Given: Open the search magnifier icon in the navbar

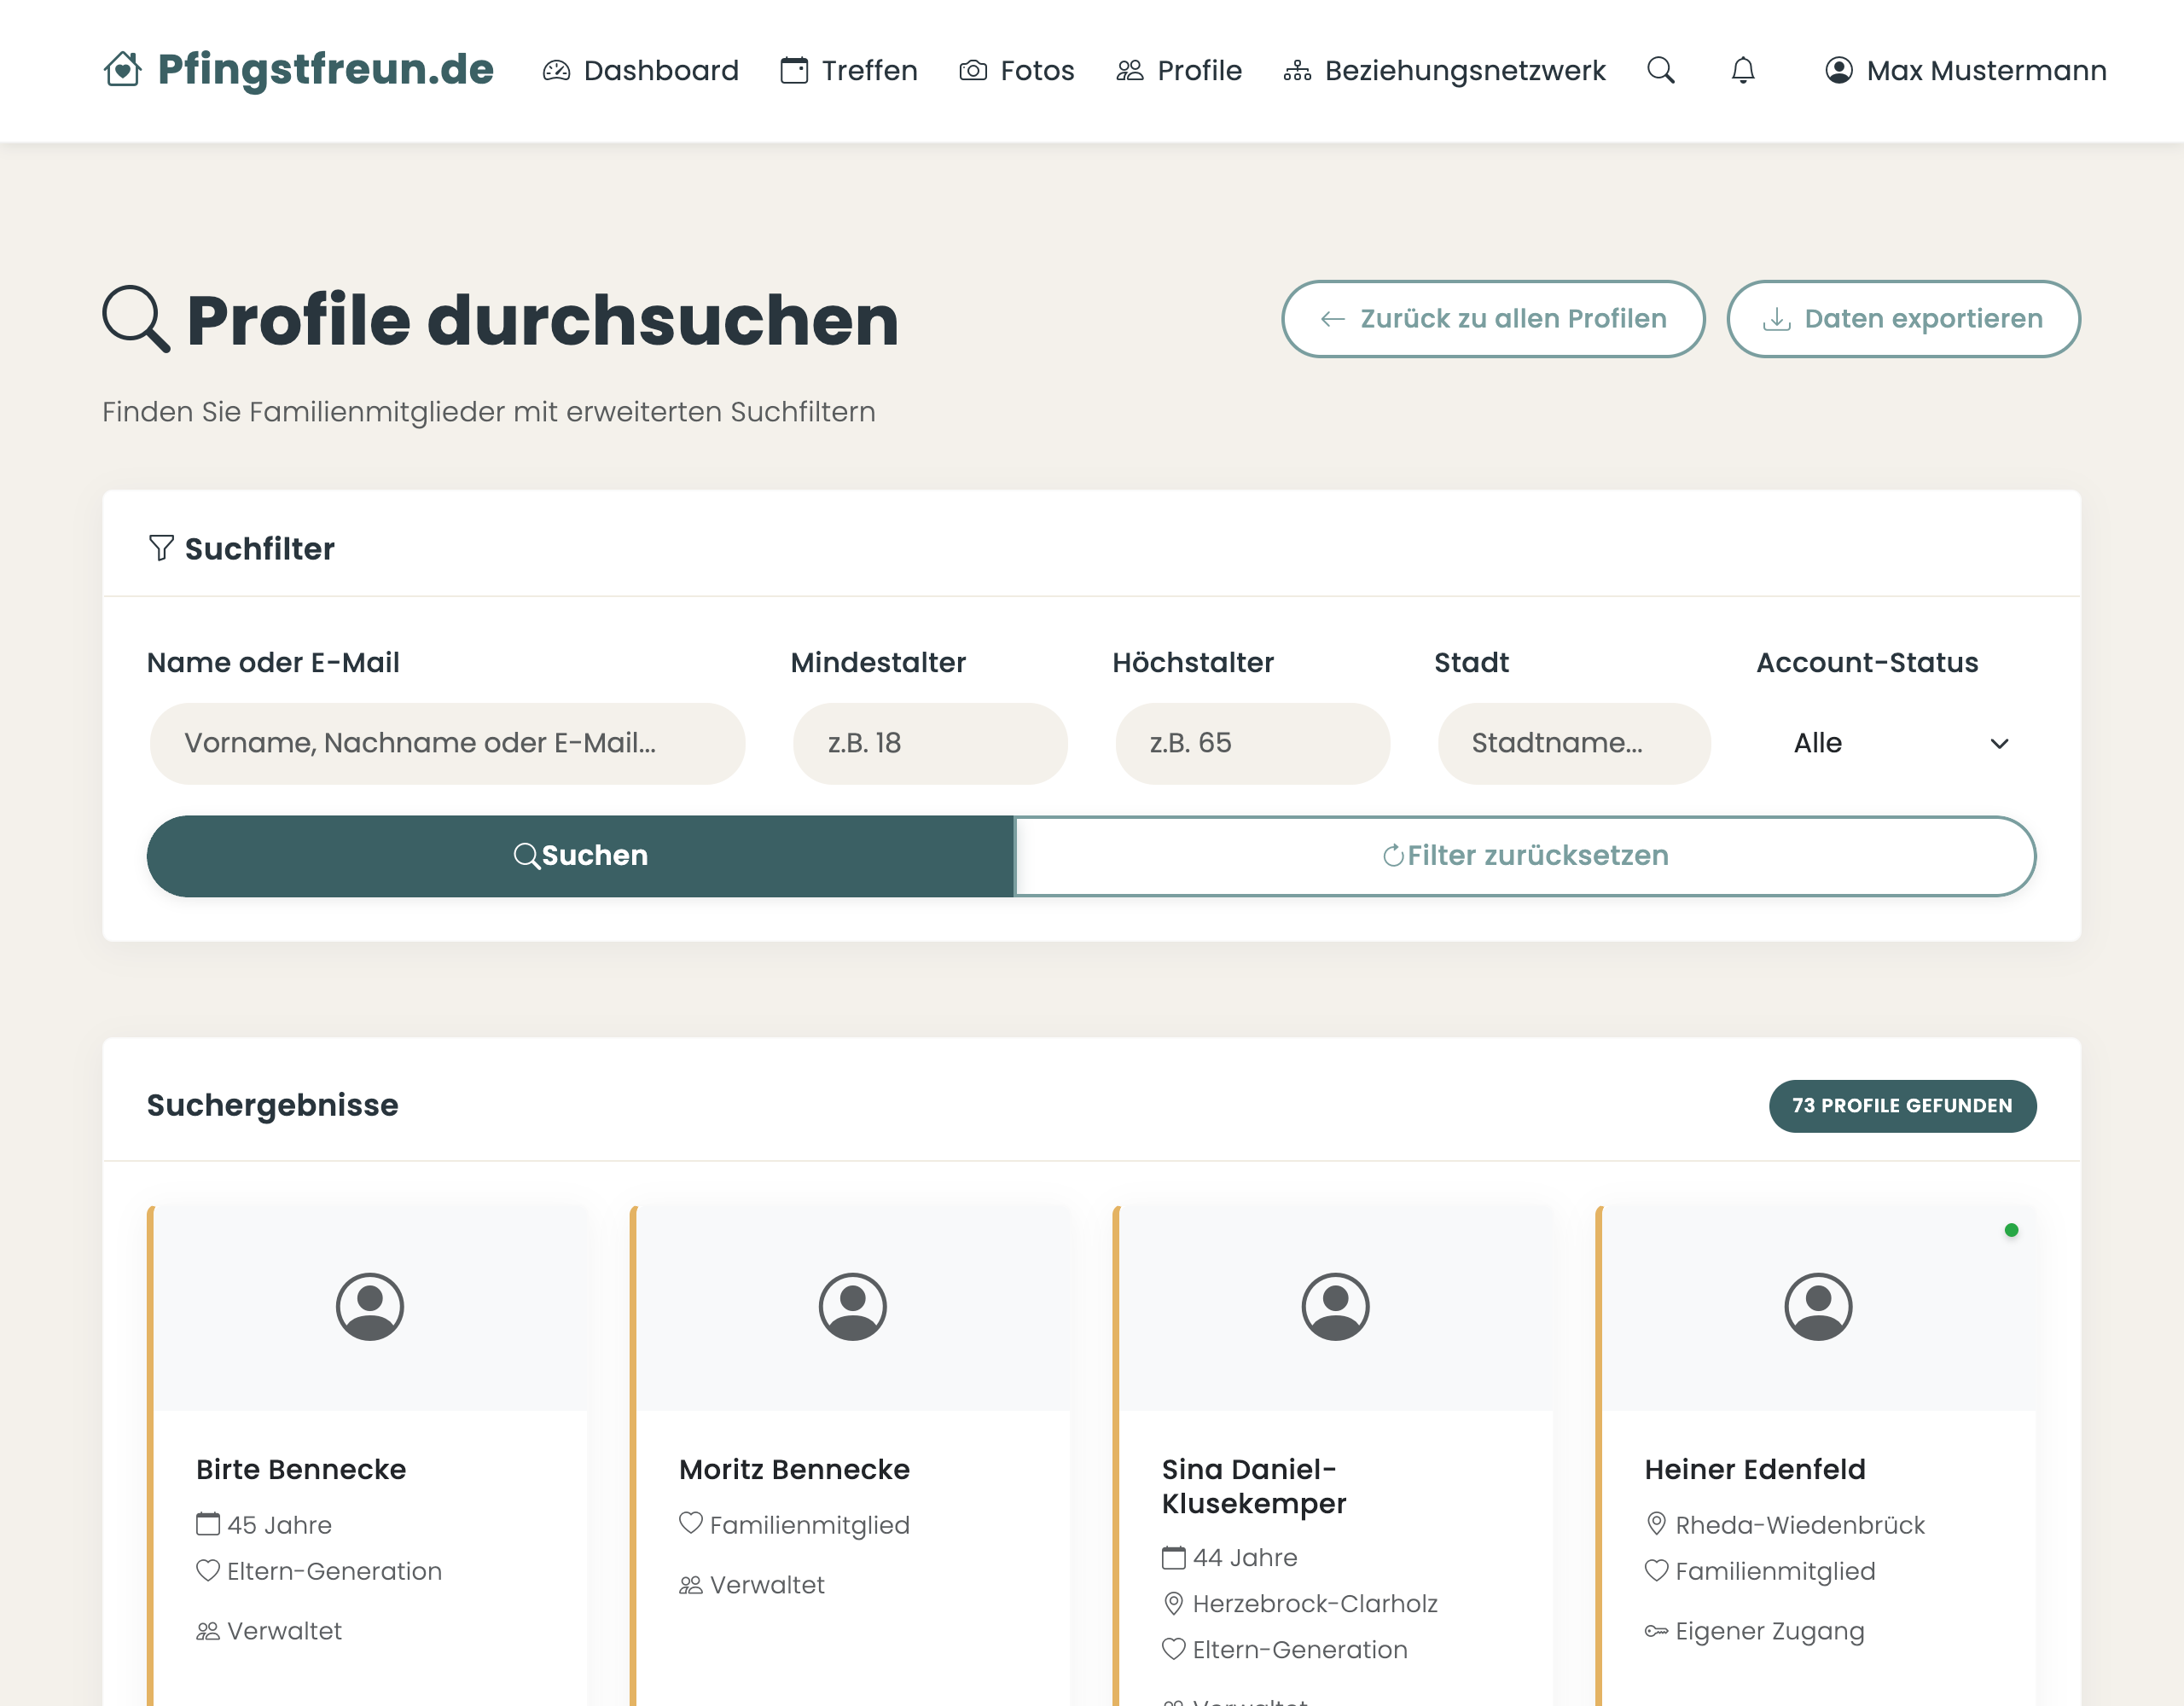Looking at the screenshot, I should (1661, 70).
